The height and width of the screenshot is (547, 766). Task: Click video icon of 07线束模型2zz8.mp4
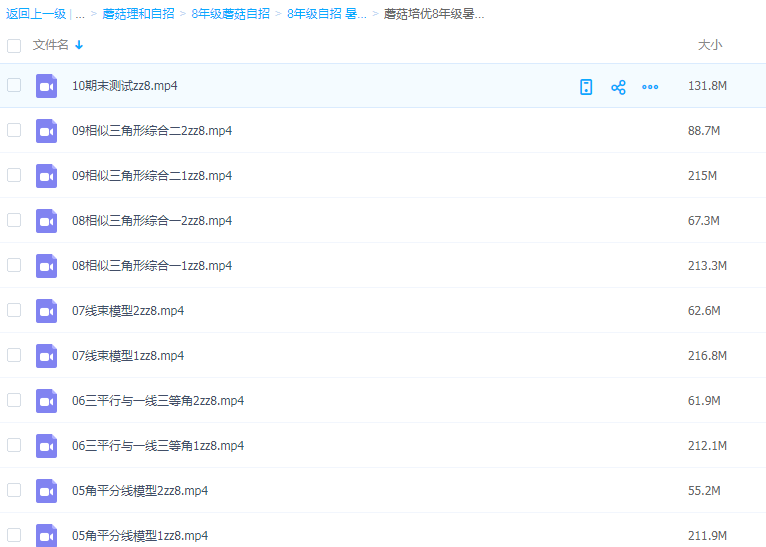point(47,311)
